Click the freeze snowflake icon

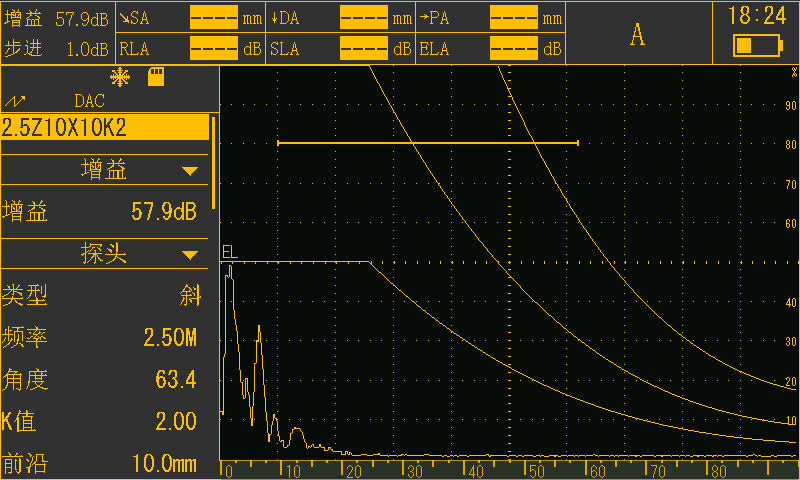tap(120, 77)
